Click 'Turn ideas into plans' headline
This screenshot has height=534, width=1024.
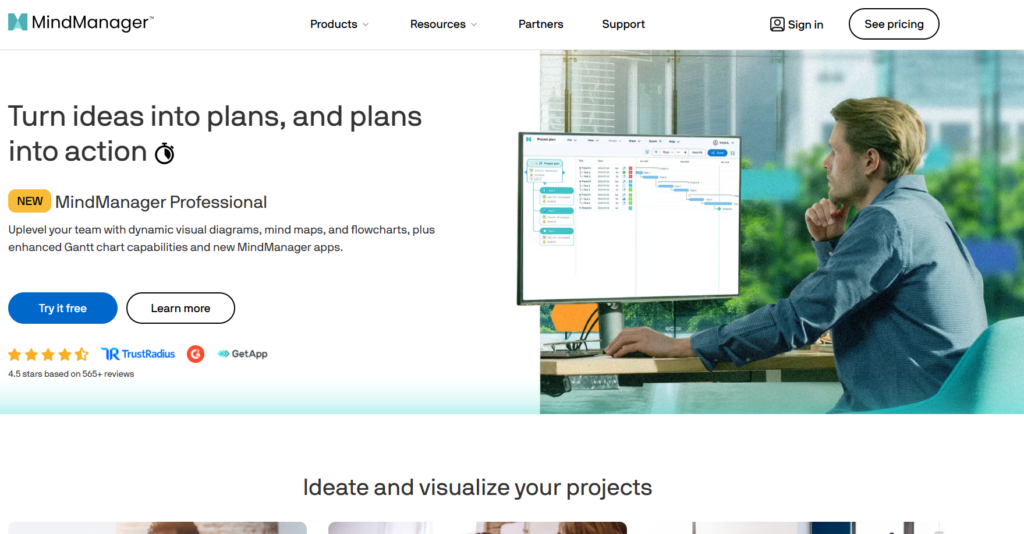(x=215, y=134)
